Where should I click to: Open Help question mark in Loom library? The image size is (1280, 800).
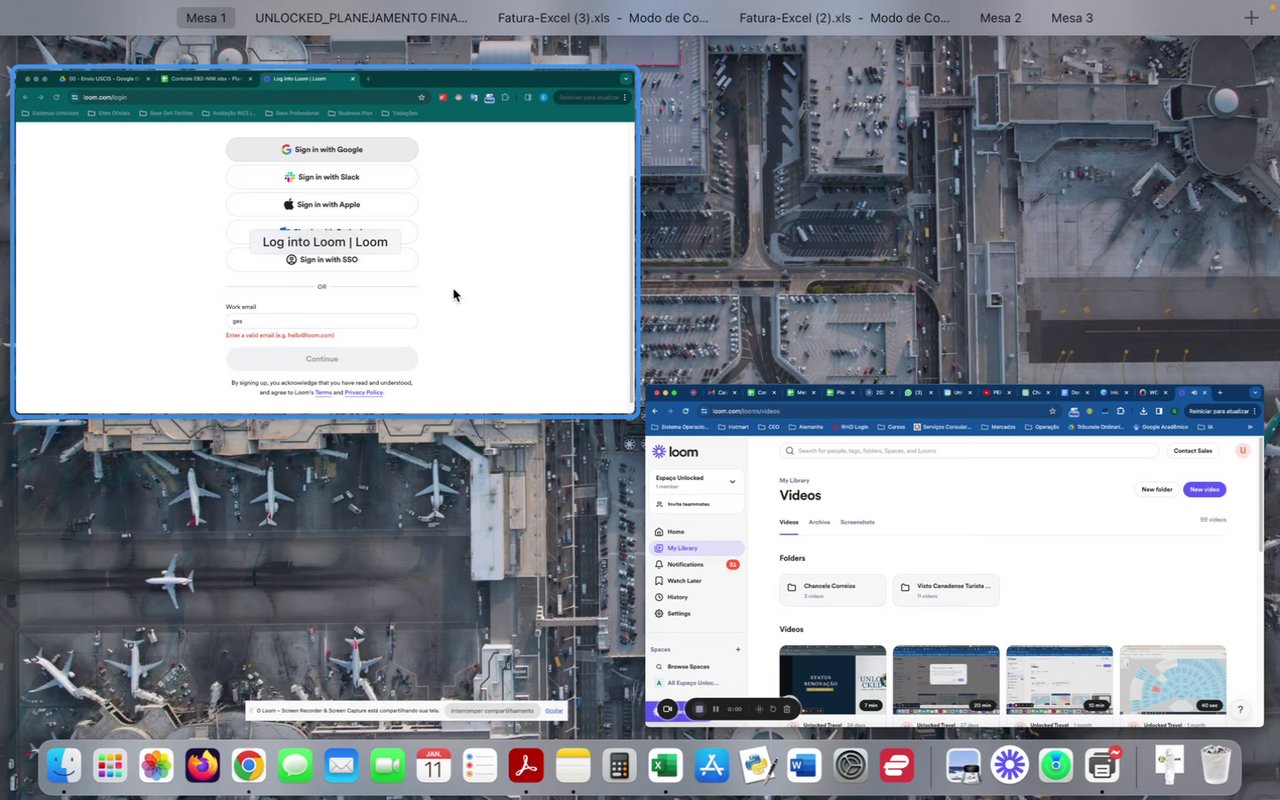click(x=1240, y=710)
